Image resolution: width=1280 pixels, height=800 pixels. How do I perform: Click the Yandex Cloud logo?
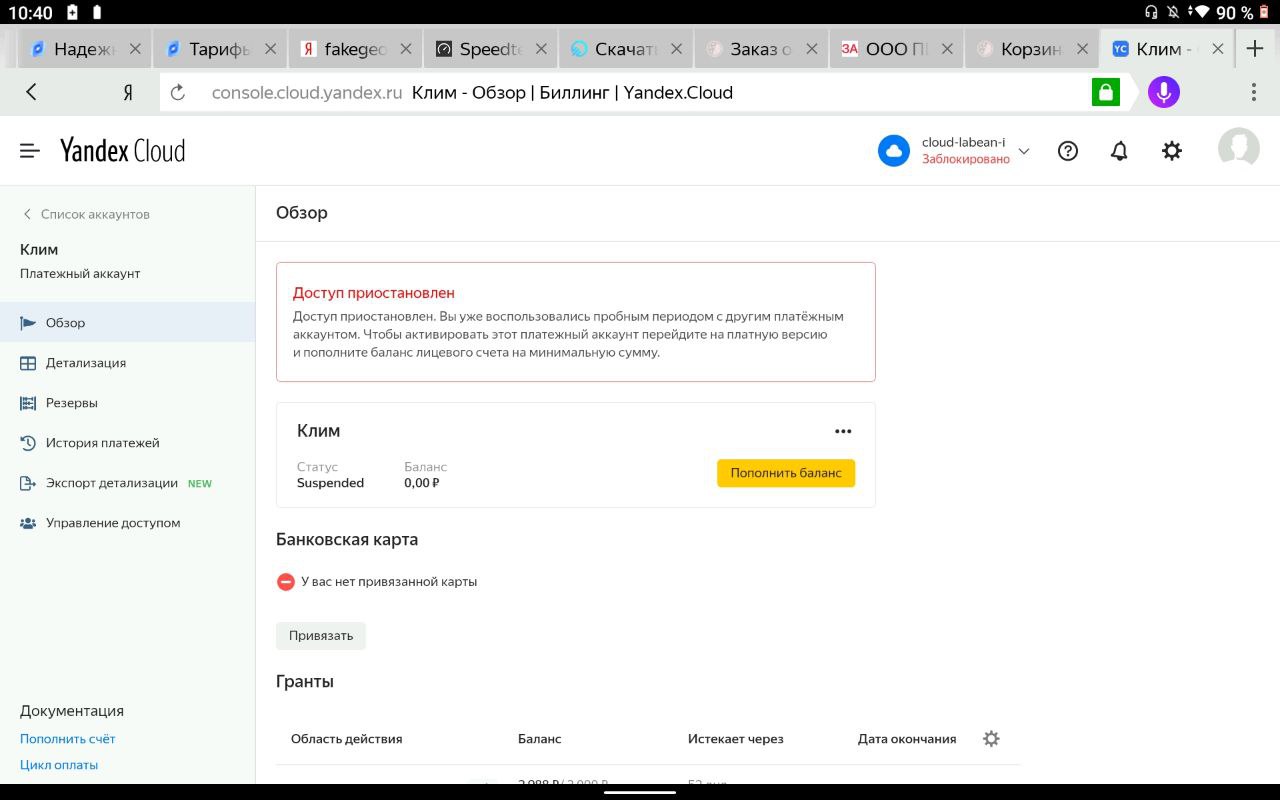tap(122, 150)
